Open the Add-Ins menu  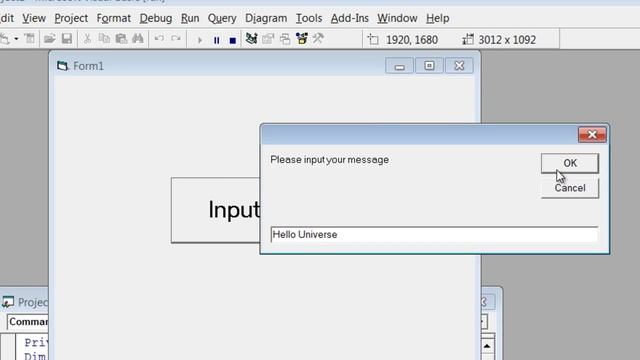point(350,18)
